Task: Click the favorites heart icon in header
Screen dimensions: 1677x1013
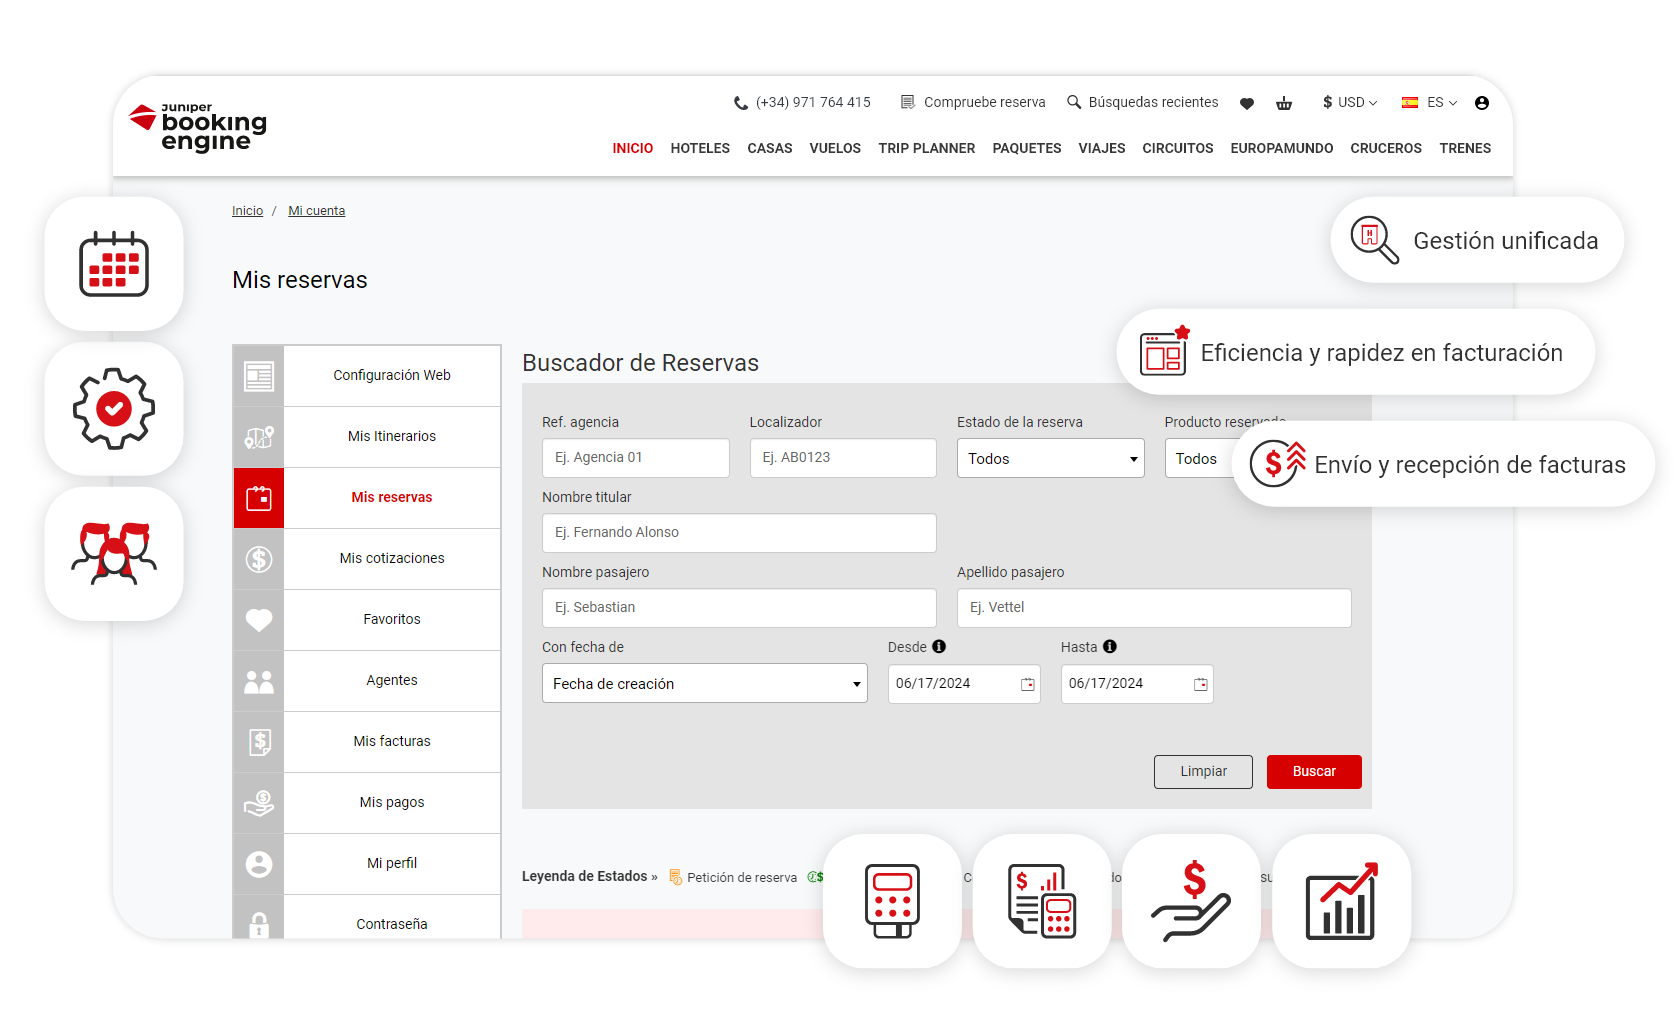Action: pyautogui.click(x=1246, y=103)
